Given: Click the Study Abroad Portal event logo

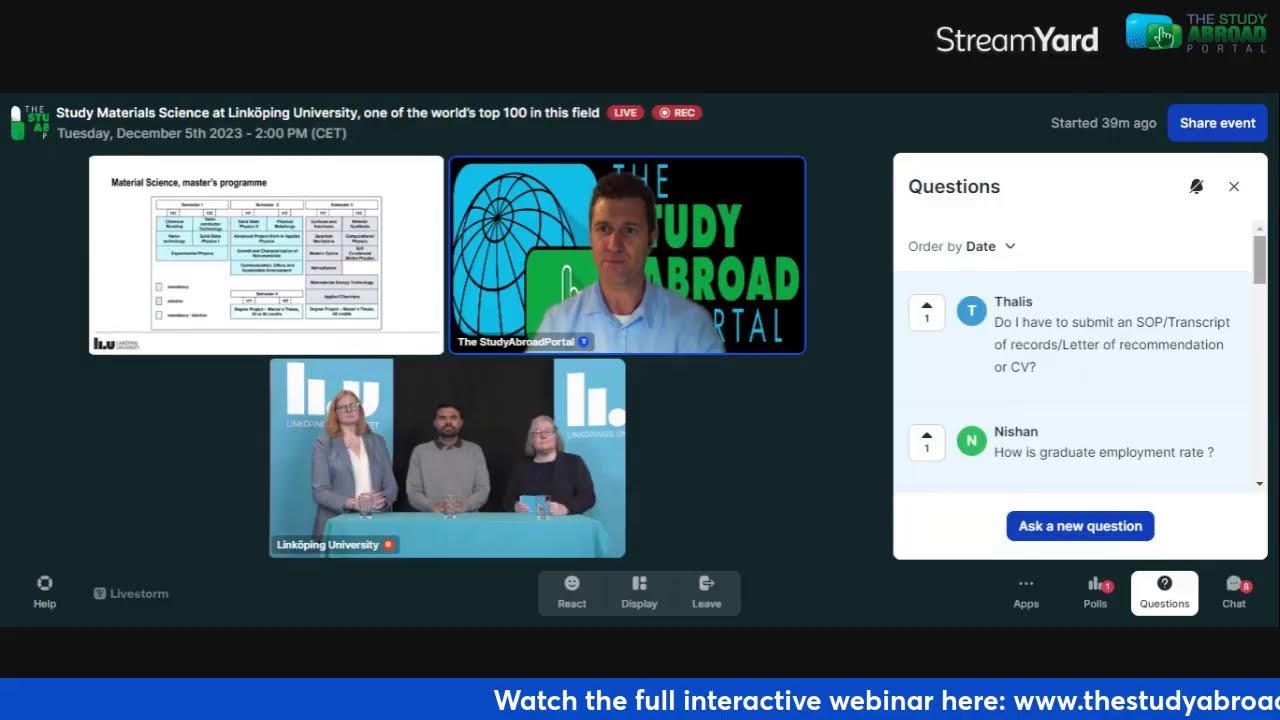Looking at the screenshot, I should (30, 123).
